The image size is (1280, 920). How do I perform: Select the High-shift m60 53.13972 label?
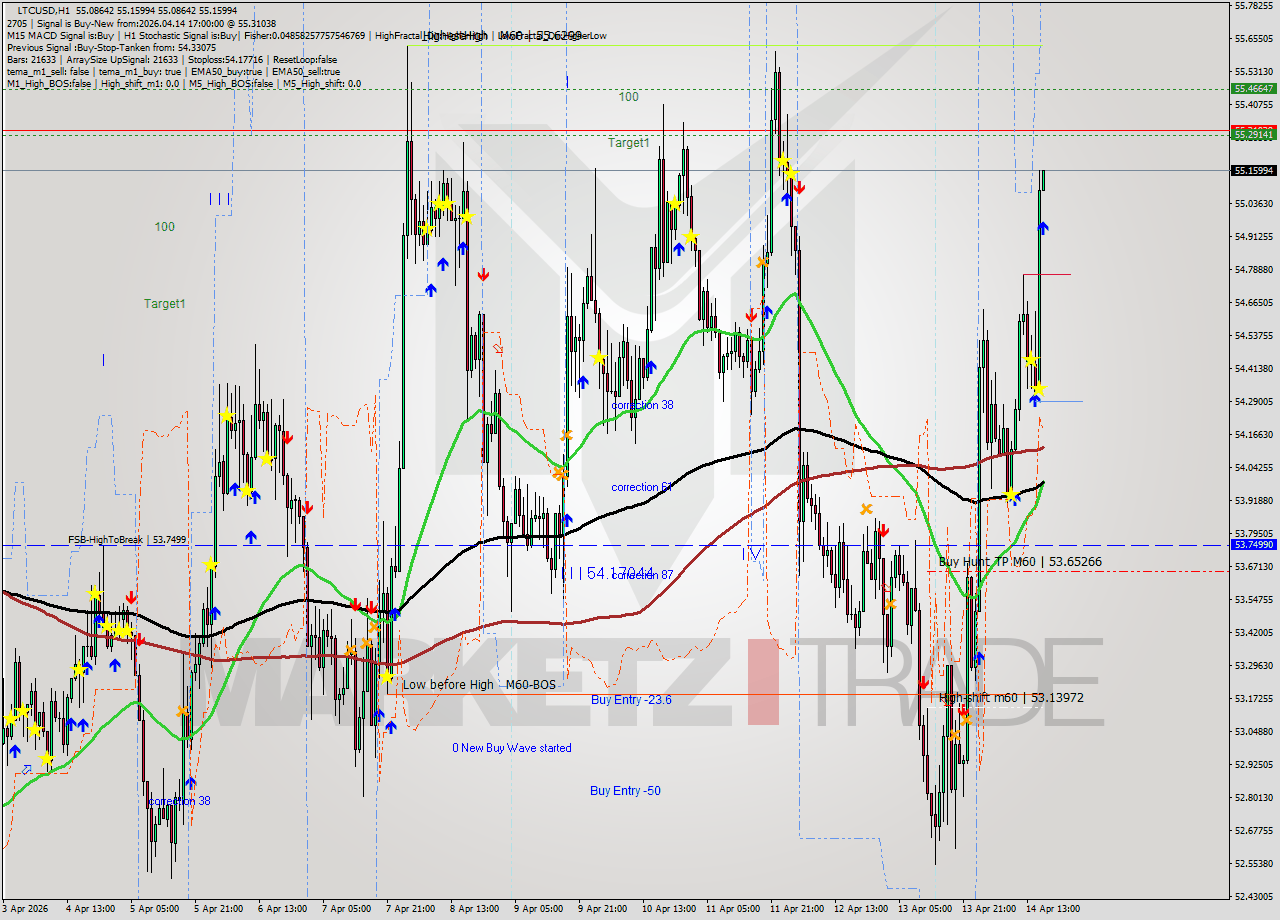pos(1011,698)
